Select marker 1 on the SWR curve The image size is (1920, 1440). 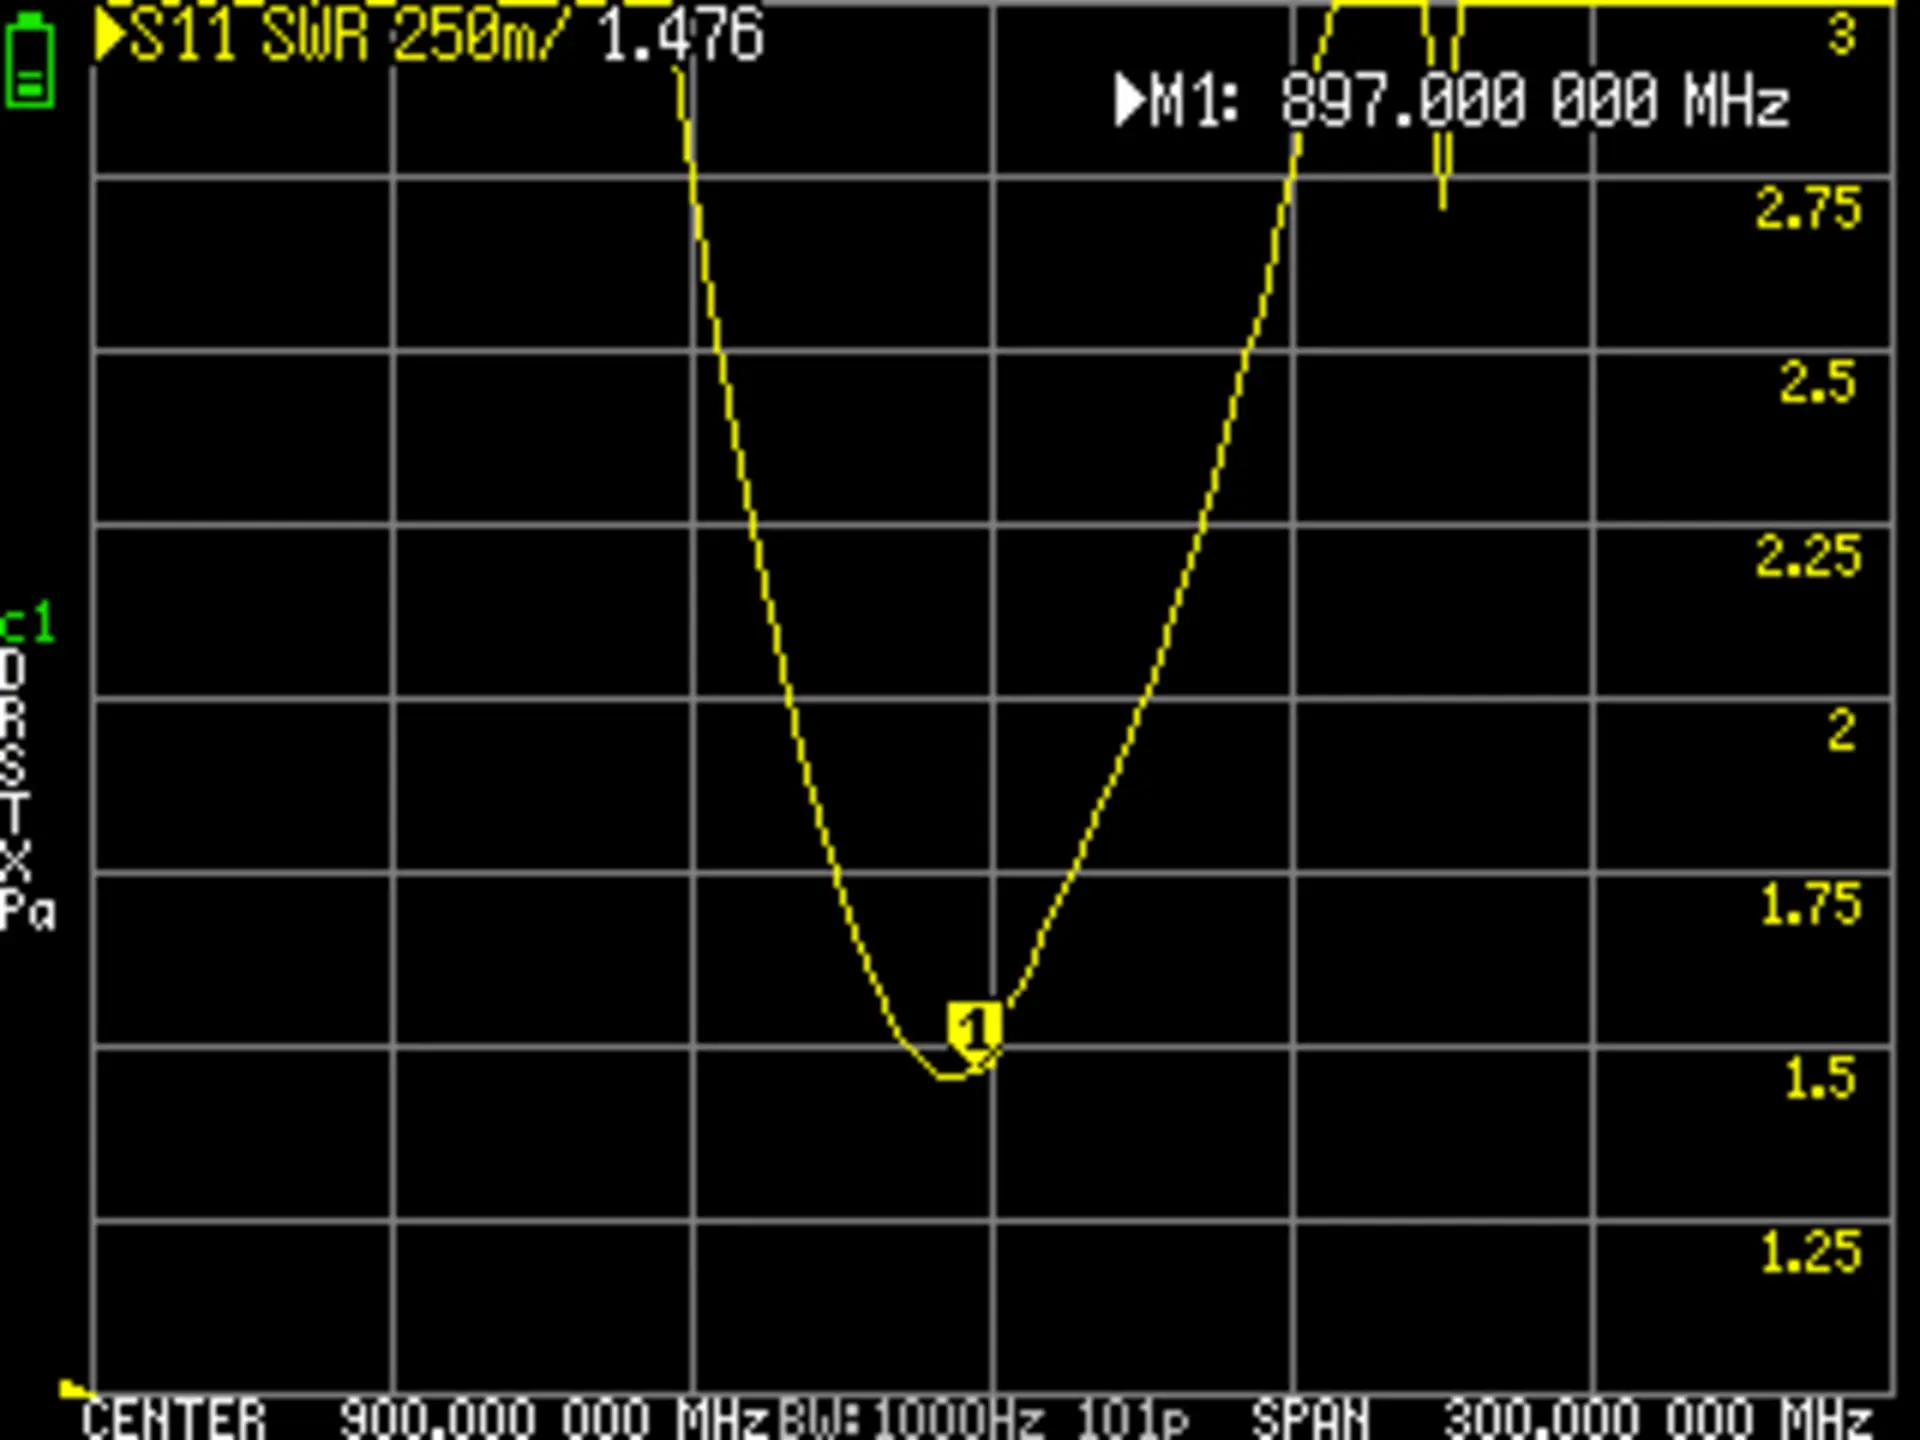tap(973, 1030)
